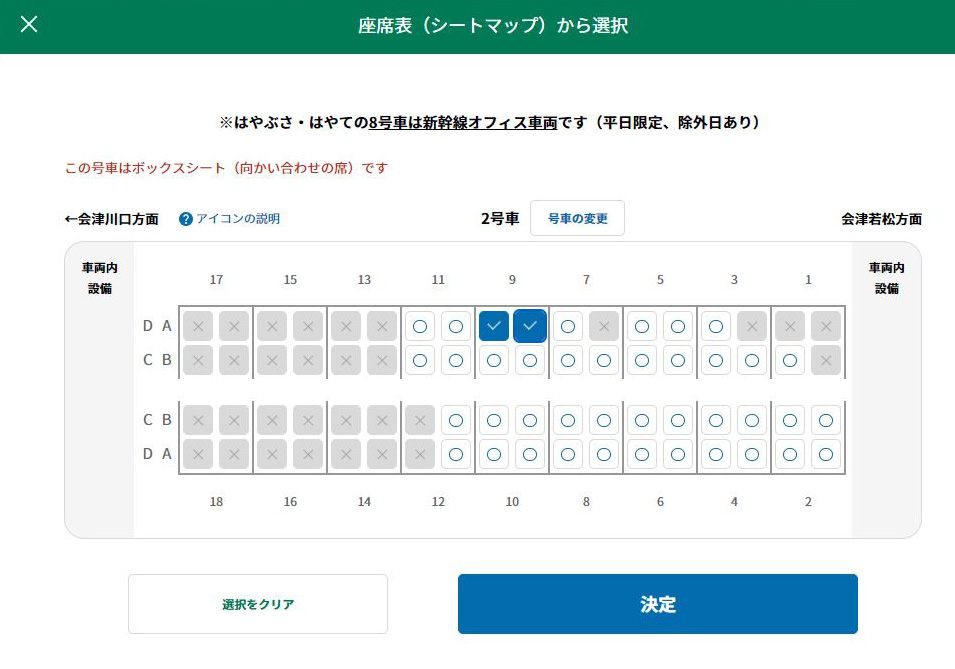The height and width of the screenshot is (669, 955).
Task: Open the 新幹線オフィス車両 link
Action: (490, 122)
